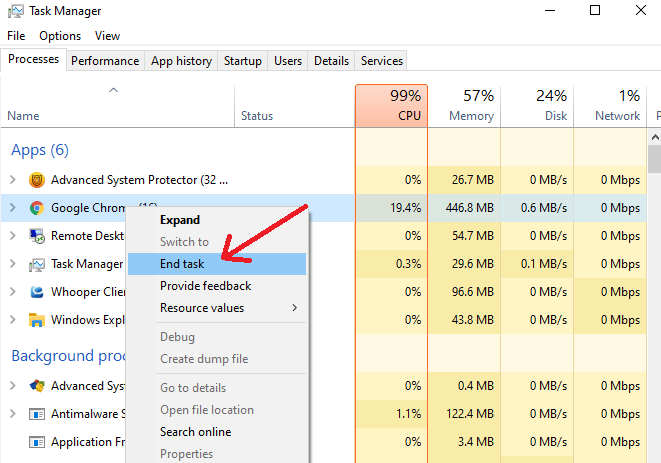
Task: Choose Search online in context menu
Action: [x=195, y=432]
